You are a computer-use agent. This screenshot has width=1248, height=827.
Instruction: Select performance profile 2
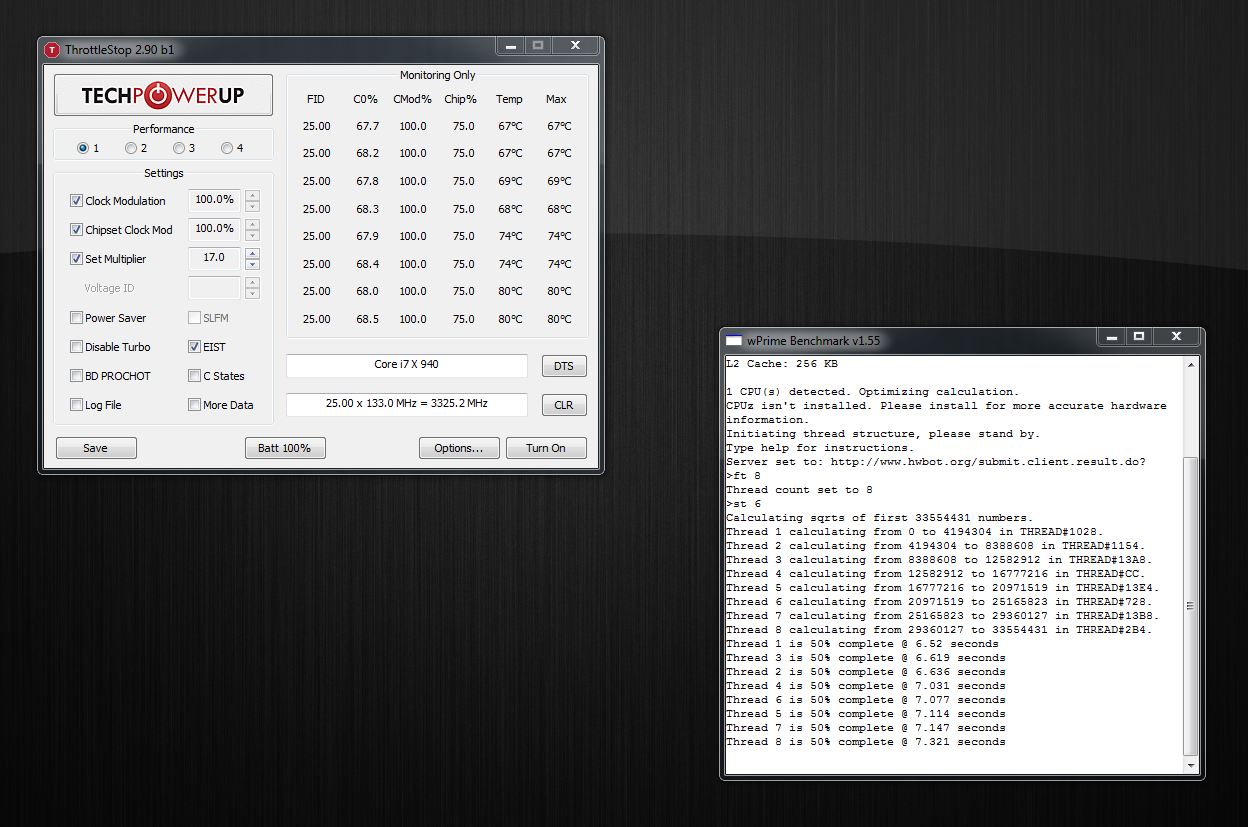pos(131,148)
